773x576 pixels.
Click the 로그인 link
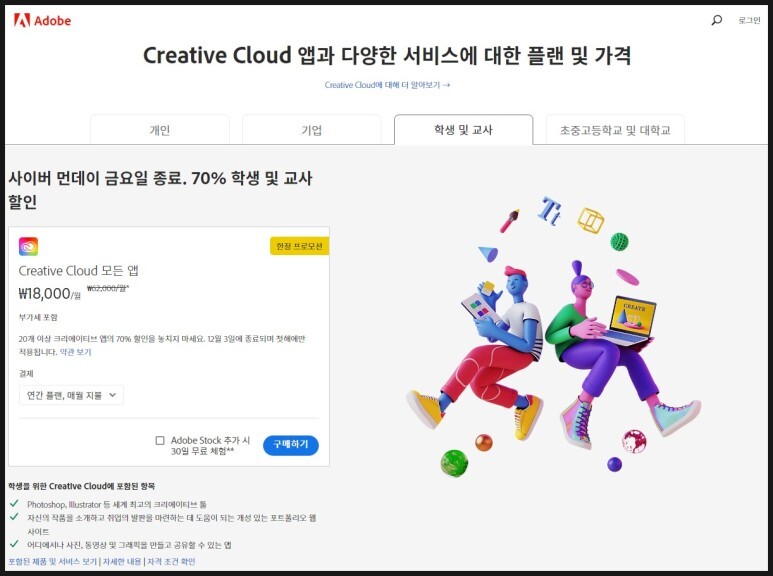pyautogui.click(x=749, y=20)
